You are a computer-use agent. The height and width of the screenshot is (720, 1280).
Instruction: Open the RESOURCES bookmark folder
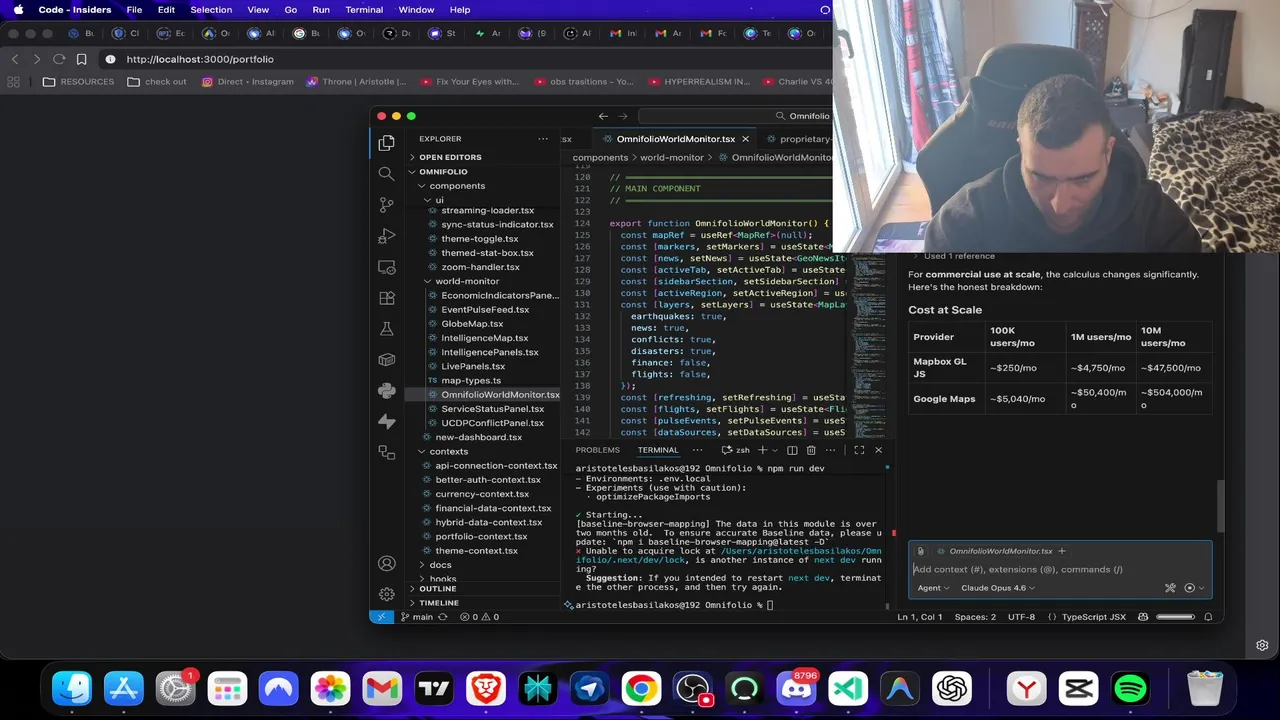coord(78,82)
